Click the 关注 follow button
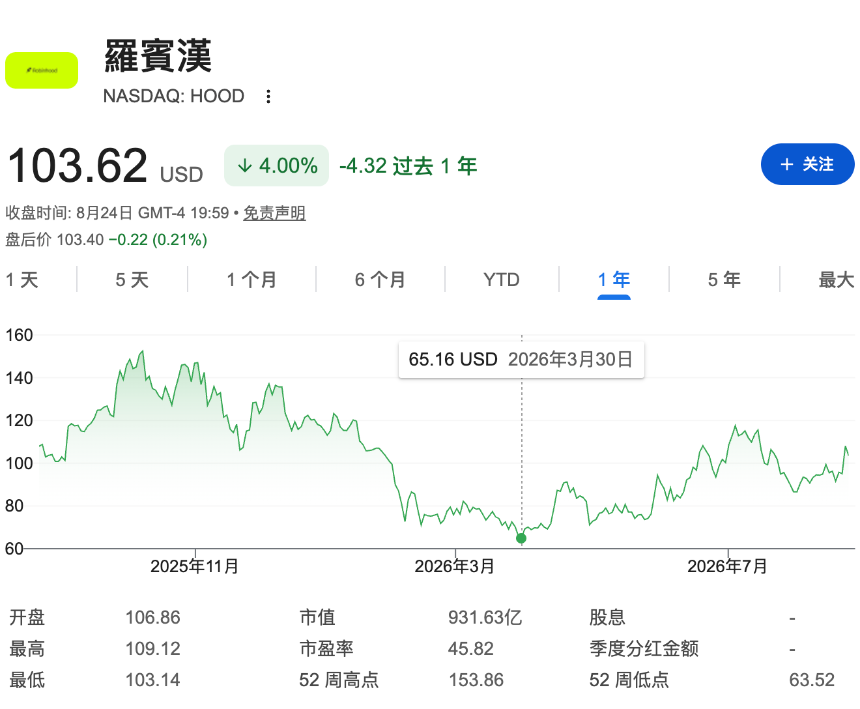860x709 pixels. [x=807, y=164]
